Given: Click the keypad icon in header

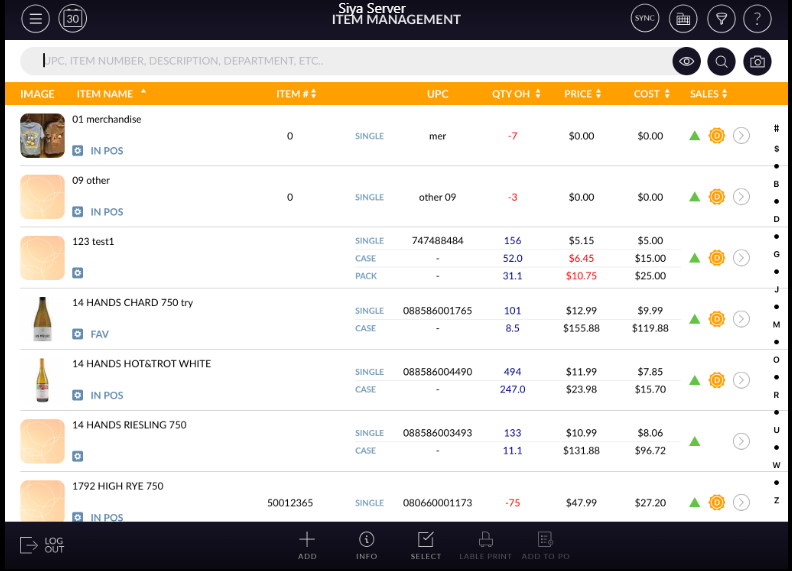Looking at the screenshot, I should click(683, 19).
